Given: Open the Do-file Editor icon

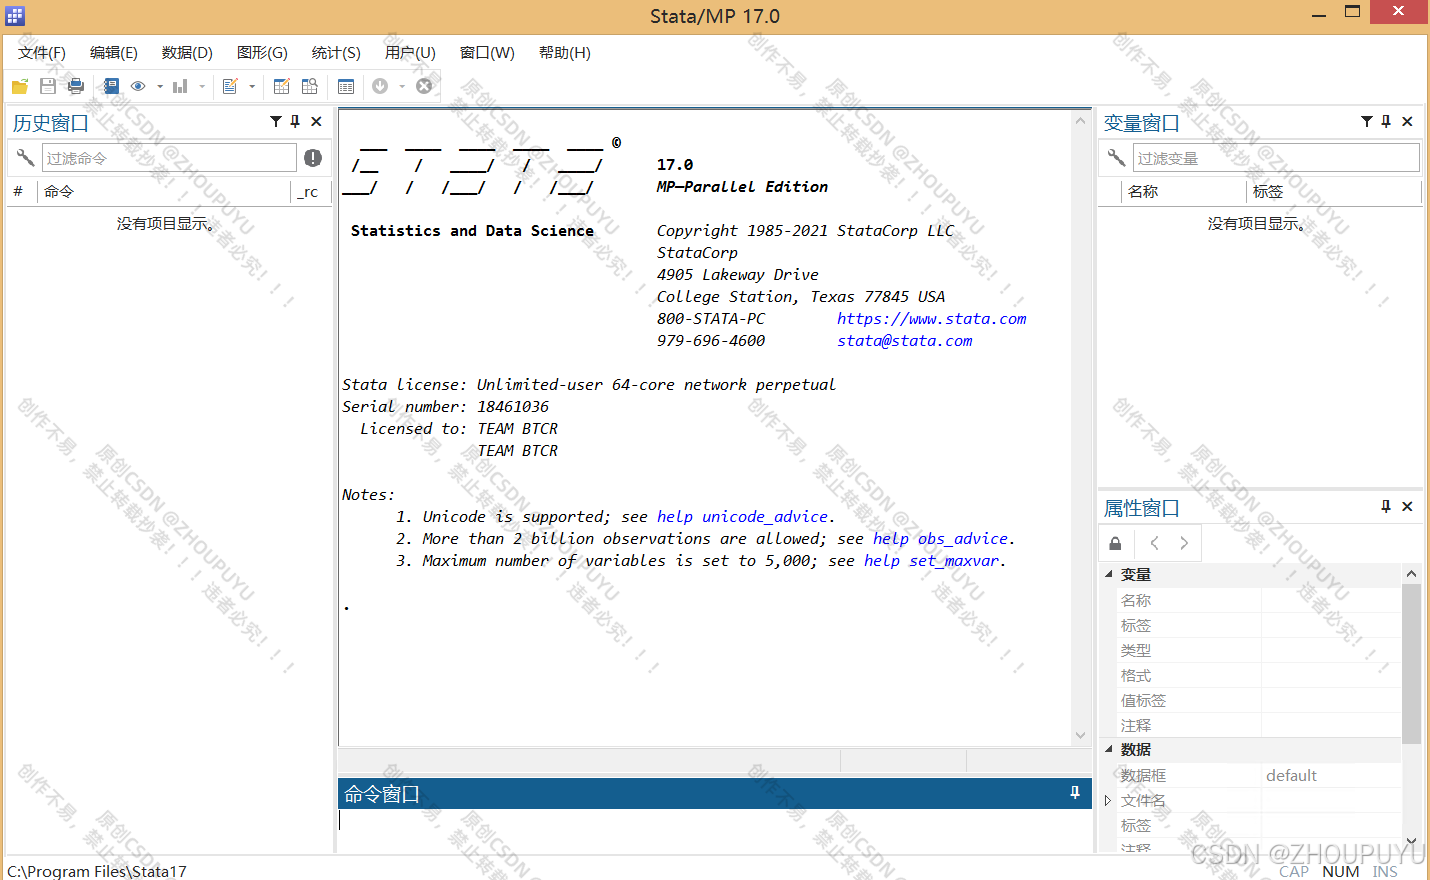Looking at the screenshot, I should 230,86.
